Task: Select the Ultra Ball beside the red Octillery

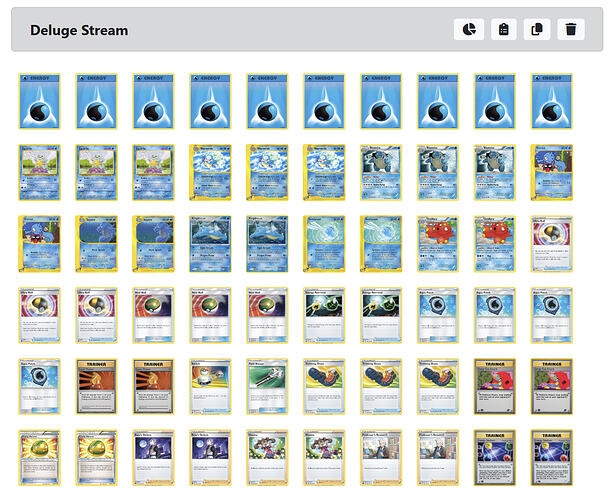Action: [x=552, y=244]
